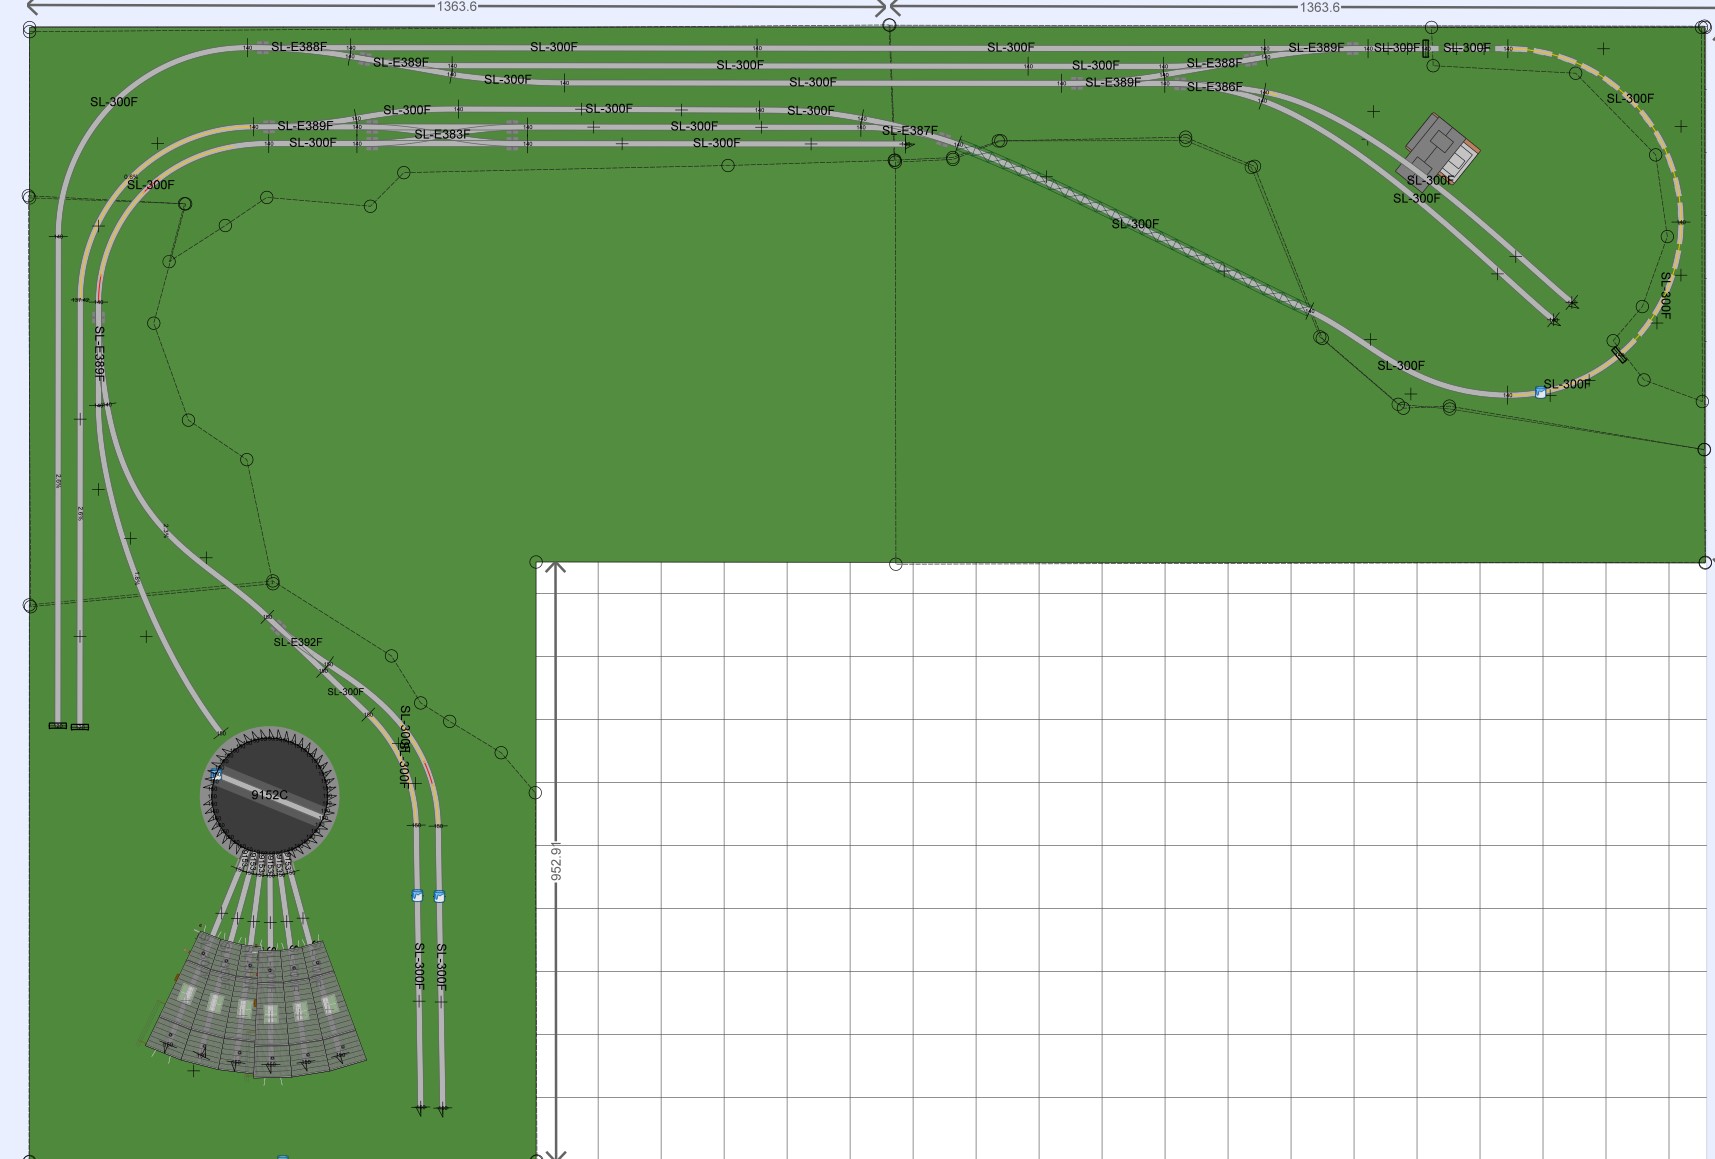
Task: Click the corner handle between the two 1363.6 dimensions
Action: tap(889, 25)
